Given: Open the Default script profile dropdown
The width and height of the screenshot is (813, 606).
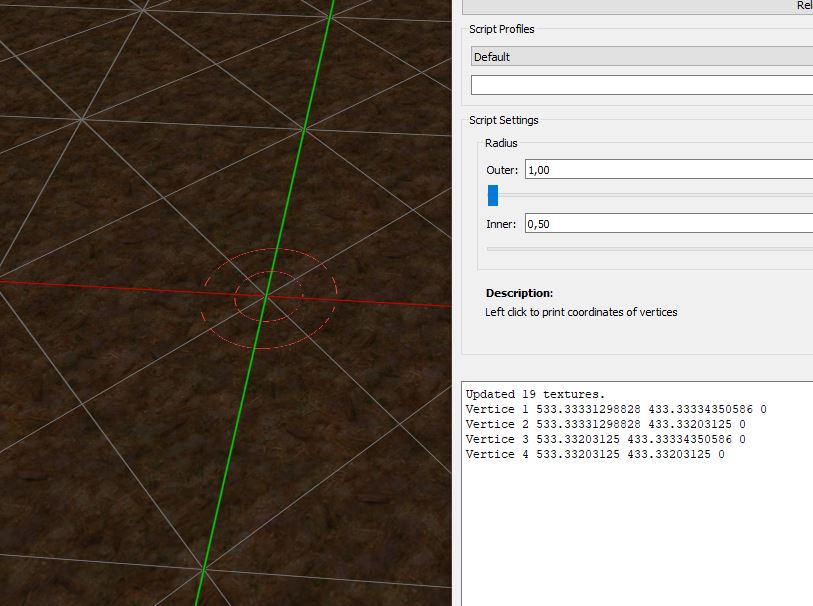Looking at the screenshot, I should click(x=642, y=57).
